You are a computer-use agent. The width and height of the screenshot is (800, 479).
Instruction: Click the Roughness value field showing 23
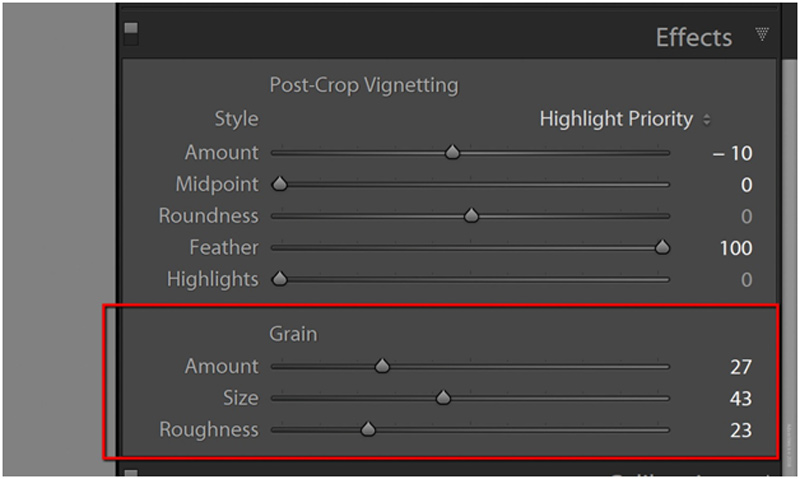[740, 431]
